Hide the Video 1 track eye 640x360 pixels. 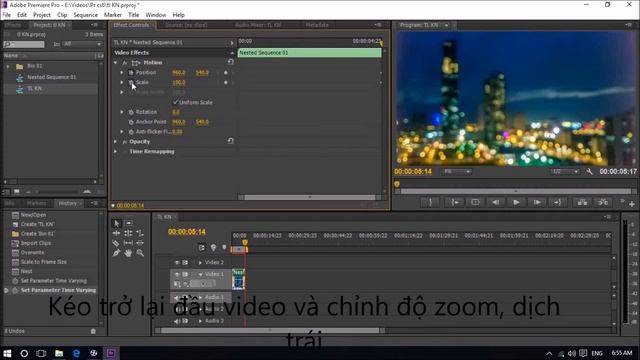click(177, 274)
